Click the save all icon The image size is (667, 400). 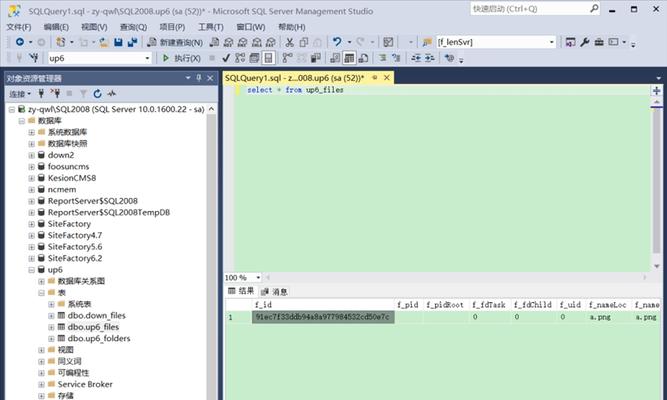(x=132, y=42)
